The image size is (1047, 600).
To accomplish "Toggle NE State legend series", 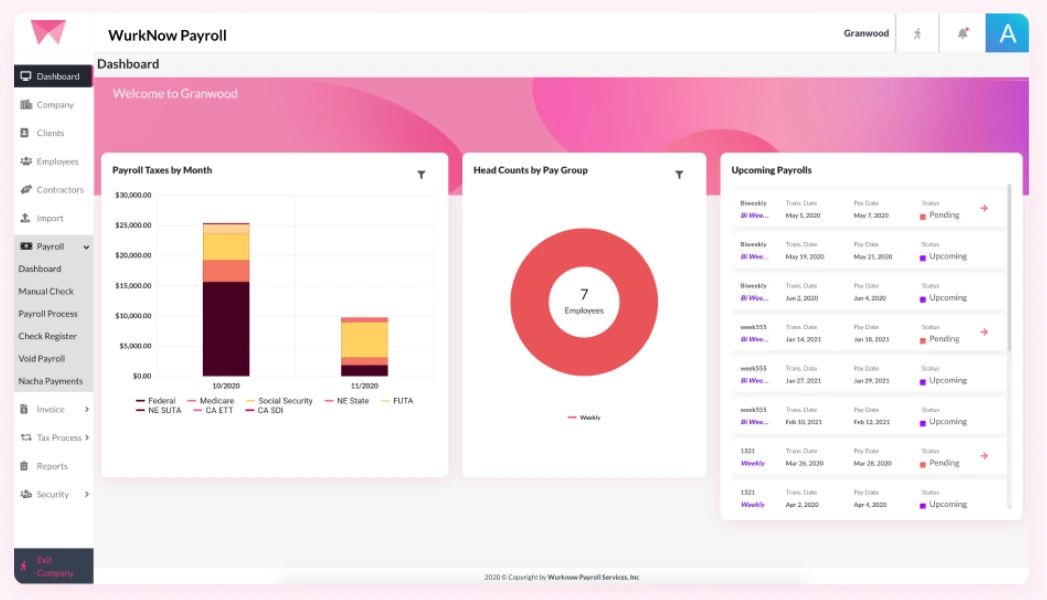I will click(x=347, y=401).
